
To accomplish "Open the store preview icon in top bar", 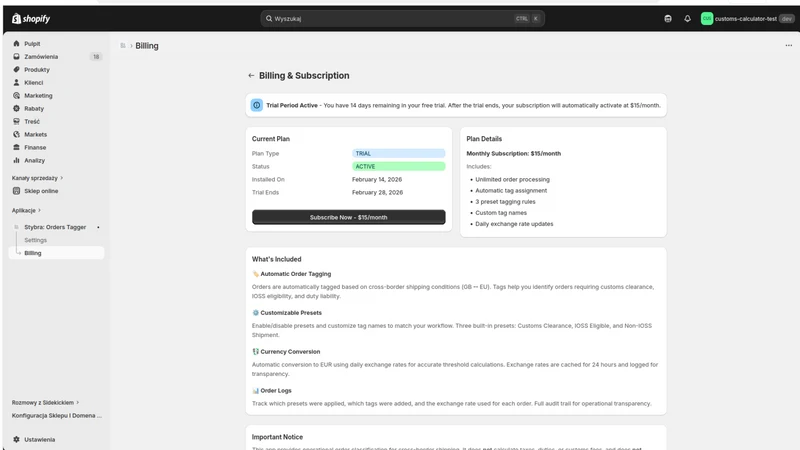I will 668,19.
